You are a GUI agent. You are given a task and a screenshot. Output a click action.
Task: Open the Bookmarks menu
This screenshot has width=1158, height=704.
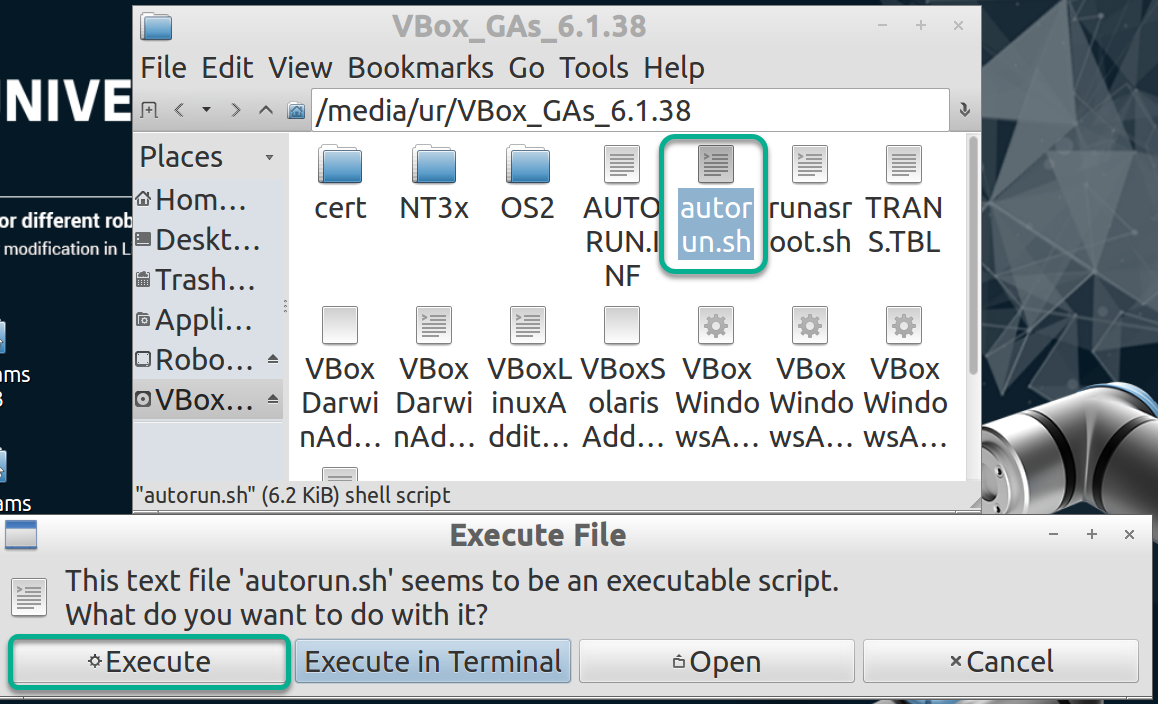tap(420, 68)
